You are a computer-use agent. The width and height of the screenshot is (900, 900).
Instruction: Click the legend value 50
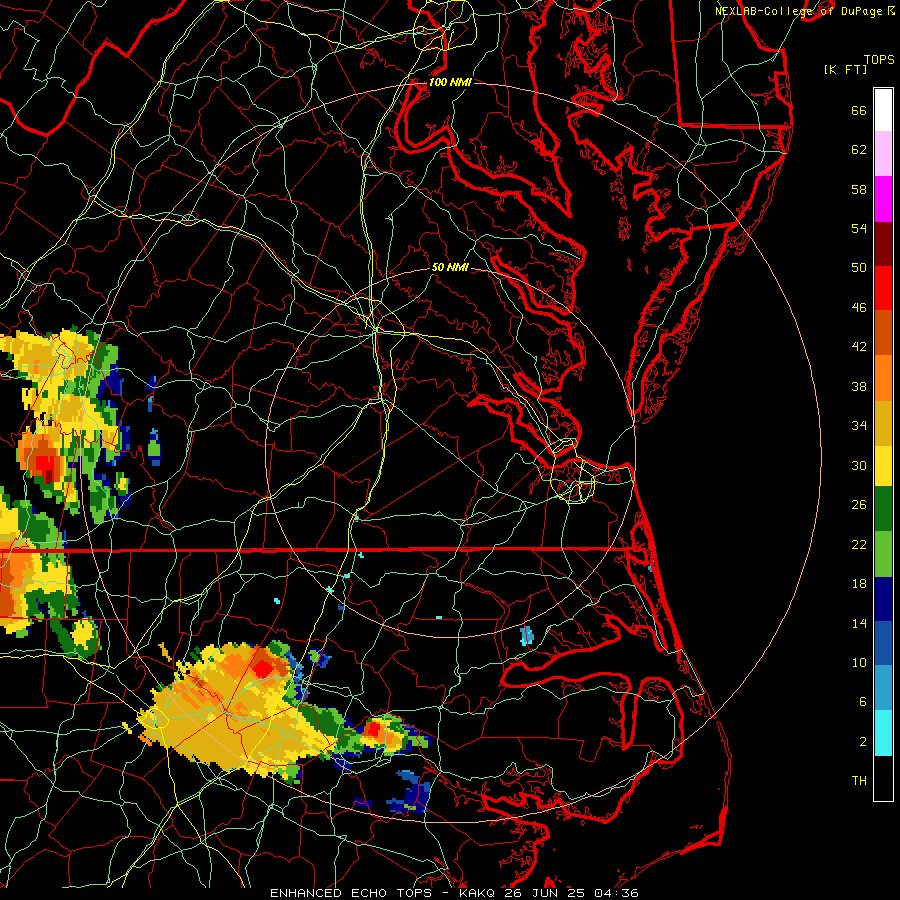tap(859, 268)
